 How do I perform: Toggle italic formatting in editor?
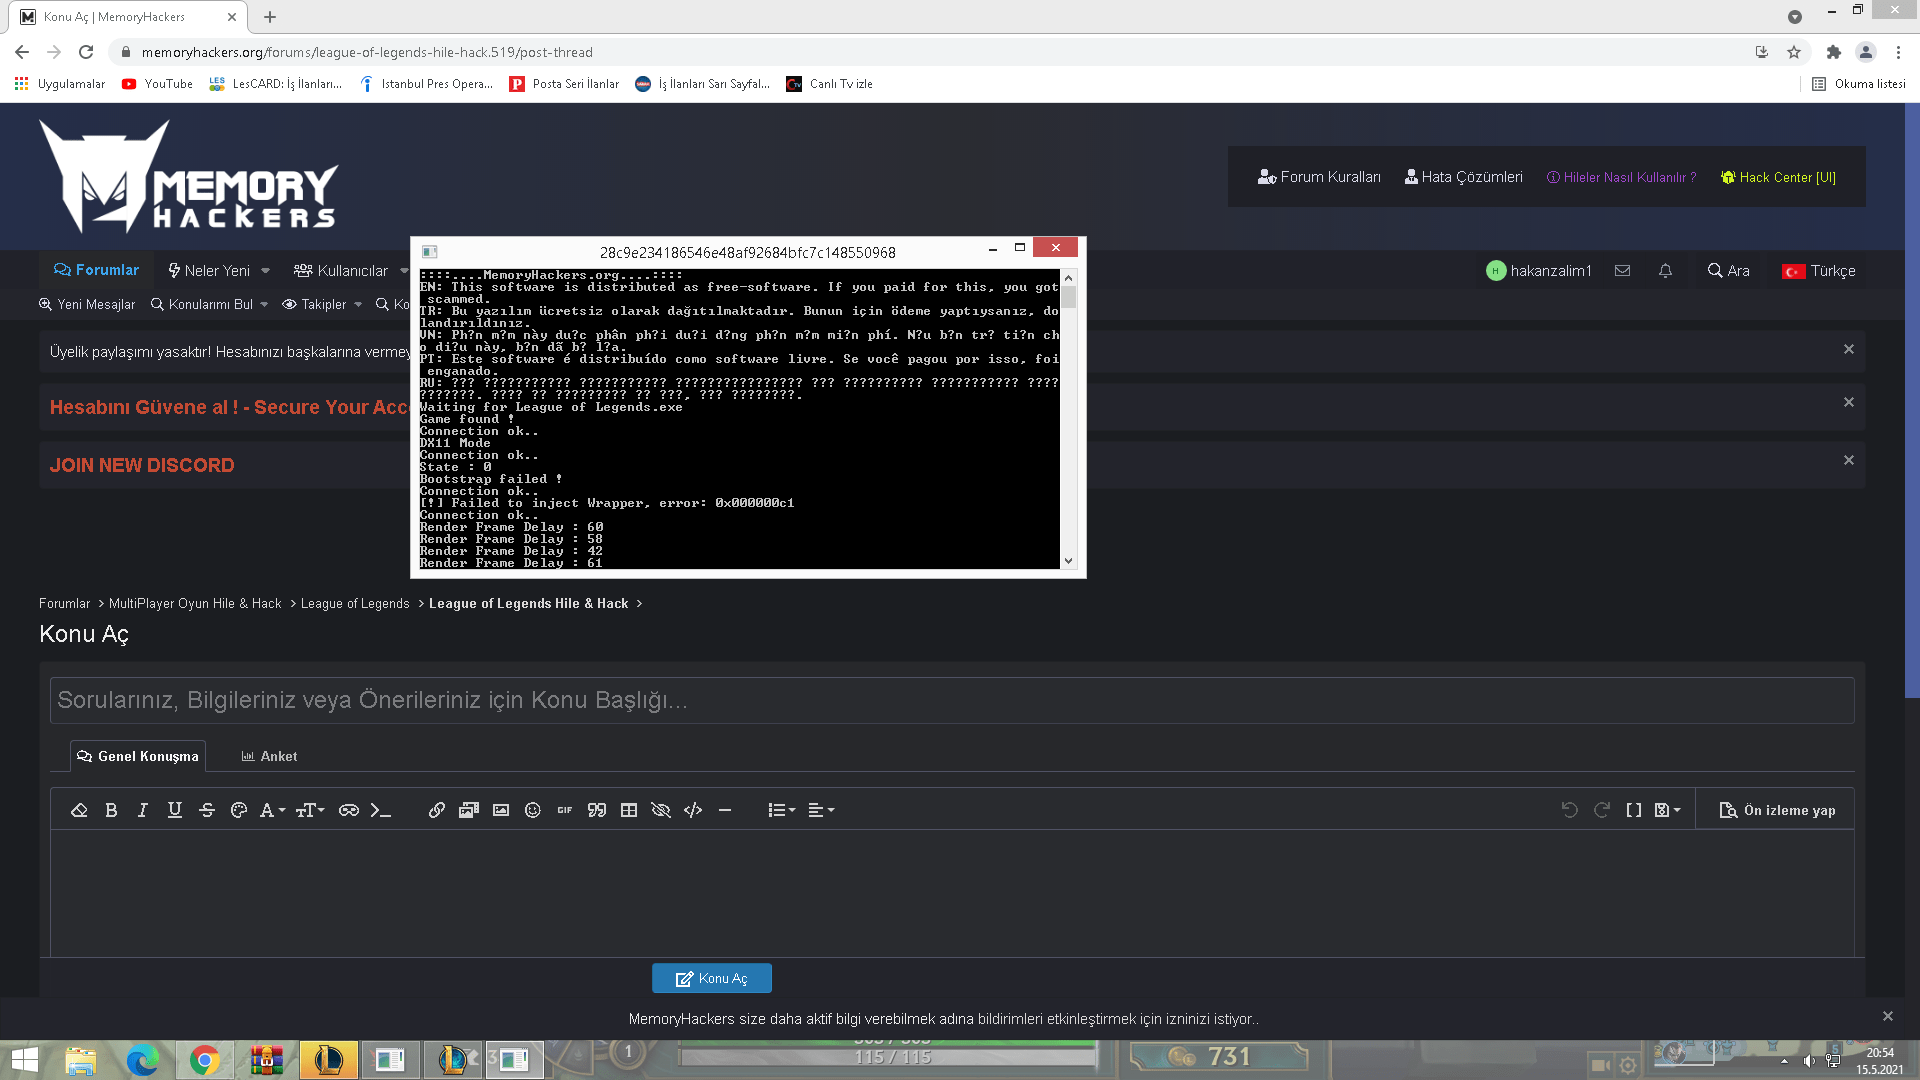coord(143,810)
